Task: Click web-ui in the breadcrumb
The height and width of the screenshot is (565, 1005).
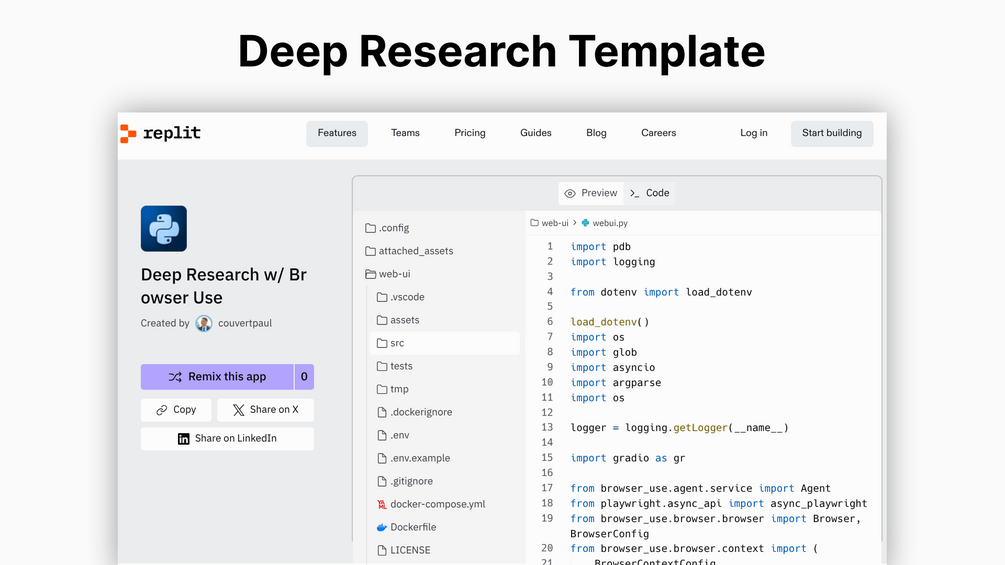Action: (x=555, y=223)
